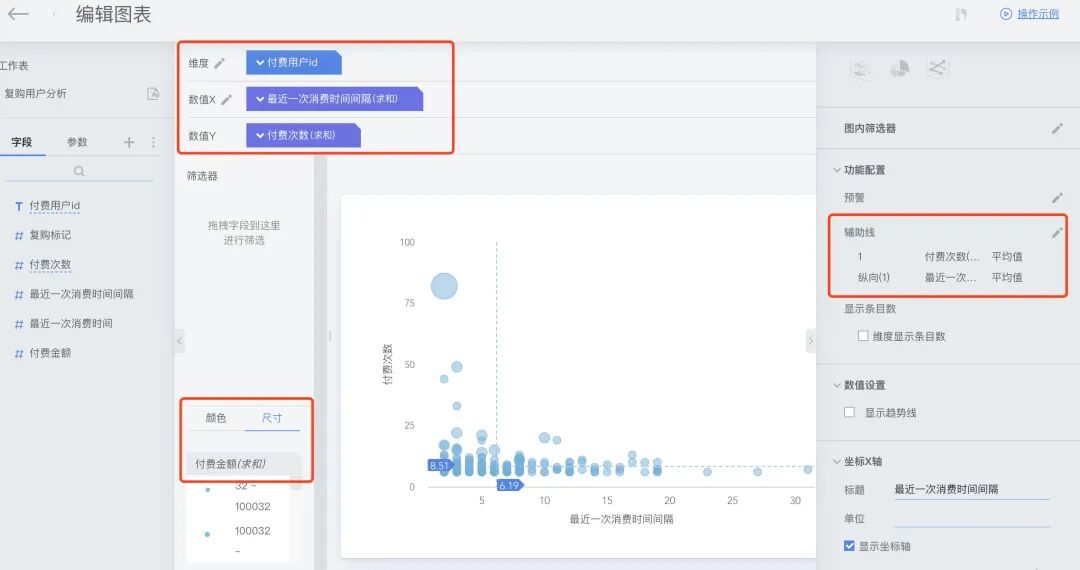Uncheck the 显示坐标轴 checkbox
Image resolution: width=1080 pixels, height=570 pixels.
pos(849,546)
